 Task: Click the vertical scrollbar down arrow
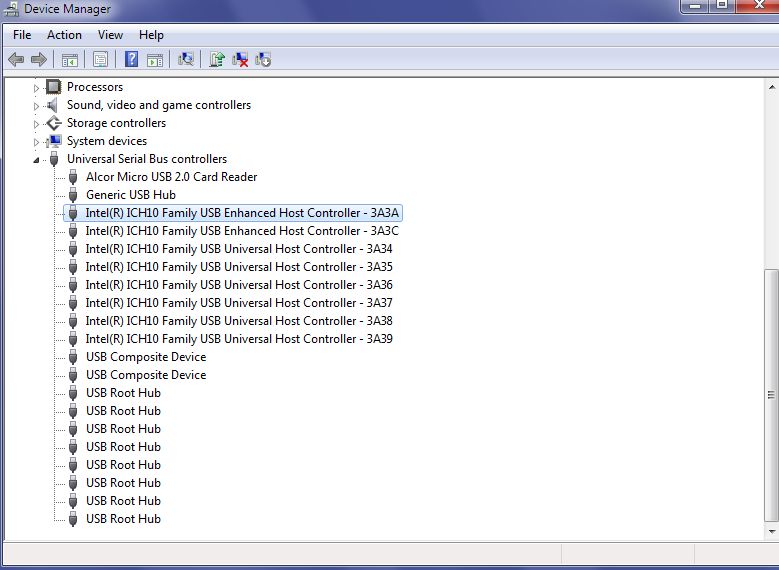772,531
